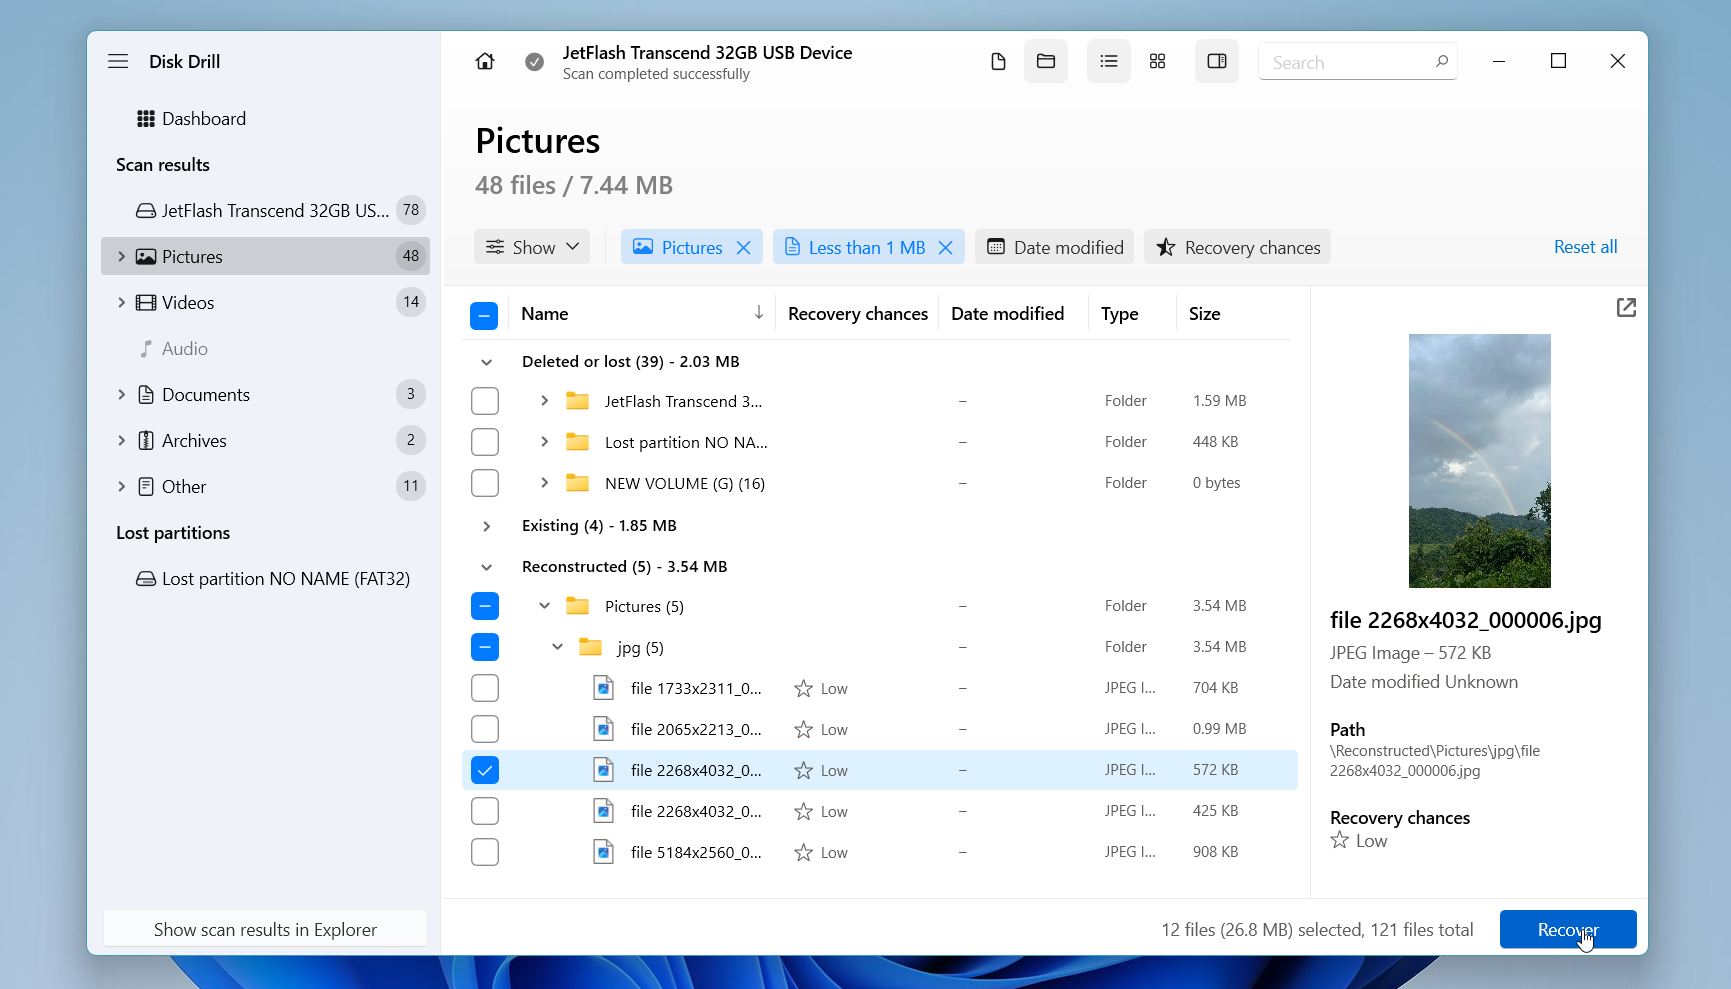Expand Documents category in sidebar
The image size is (1731, 989).
[121, 394]
